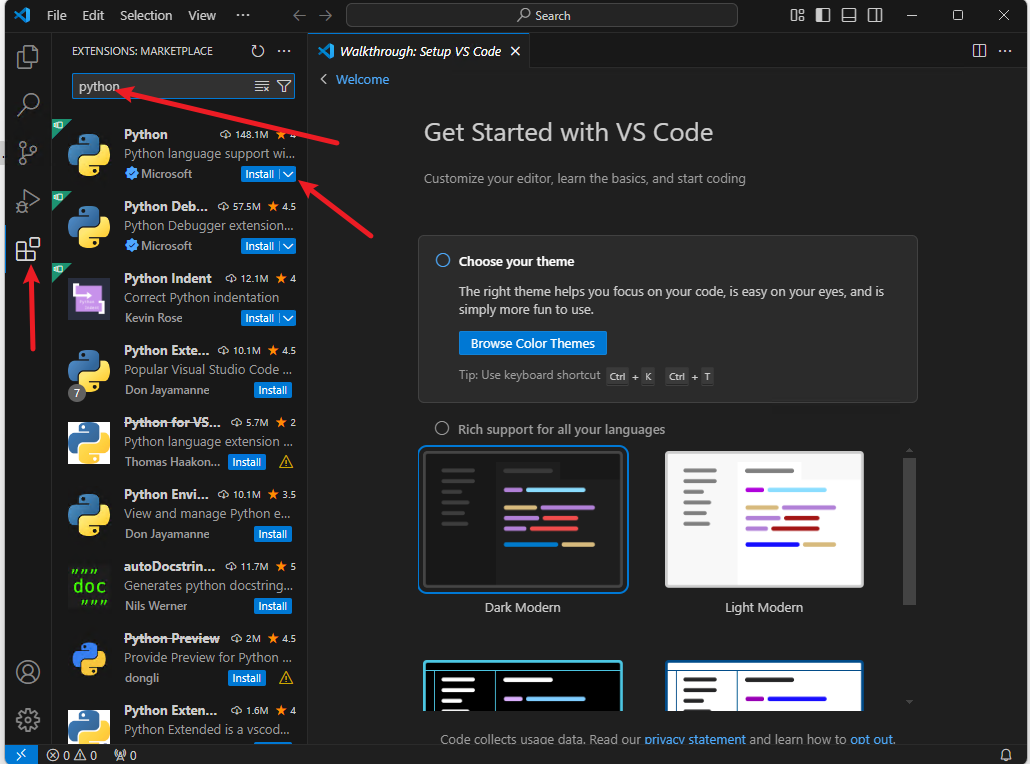This screenshot has height=764, width=1030.
Task: Open the filter extensions funnel icon
Action: pyautogui.click(x=284, y=86)
